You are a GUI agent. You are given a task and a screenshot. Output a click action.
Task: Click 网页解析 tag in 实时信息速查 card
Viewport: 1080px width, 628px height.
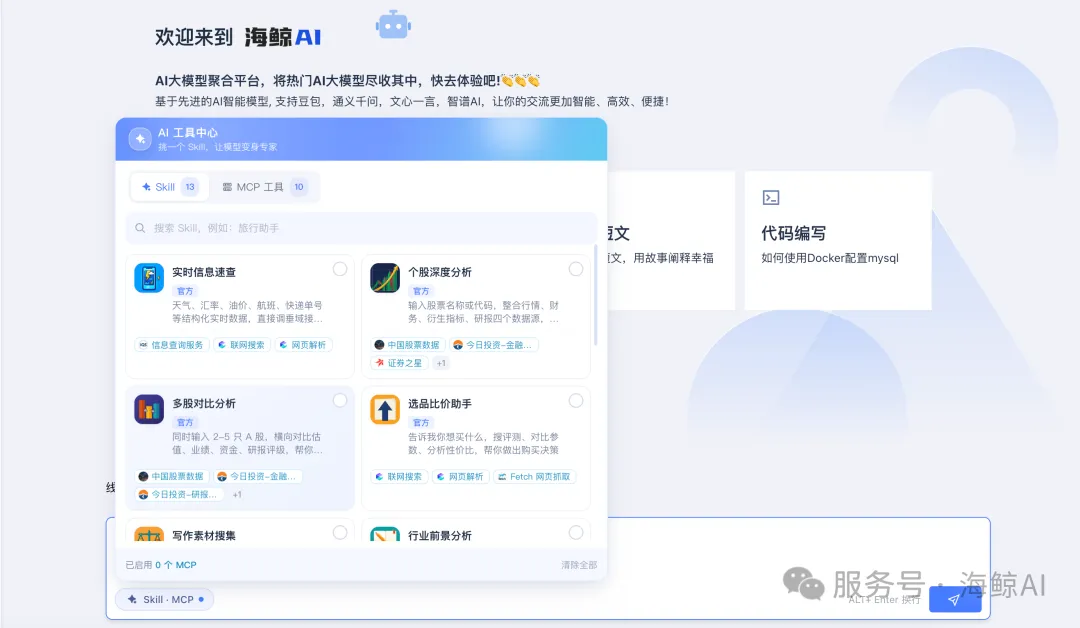303,345
